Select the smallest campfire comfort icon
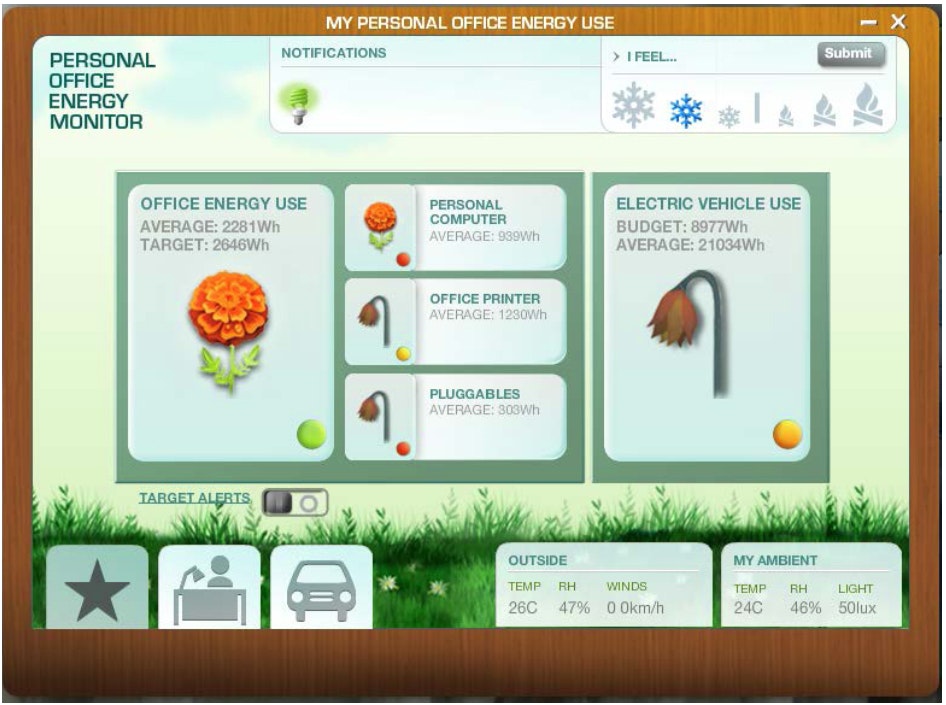The width and height of the screenshot is (946, 705). [786, 117]
